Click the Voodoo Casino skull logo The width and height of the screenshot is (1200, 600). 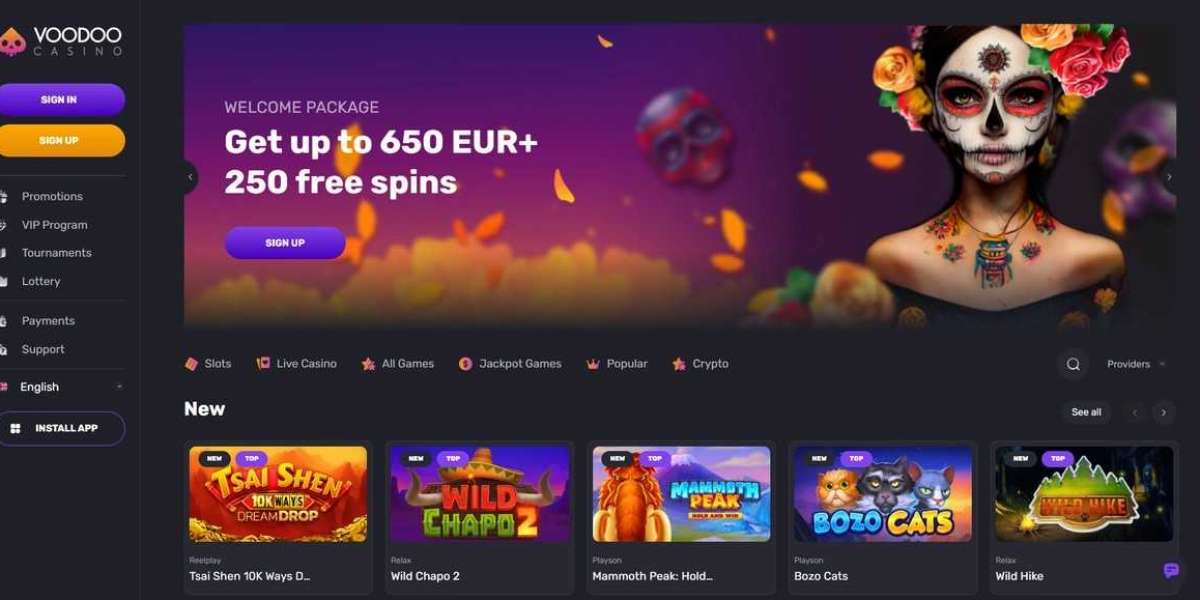point(12,41)
